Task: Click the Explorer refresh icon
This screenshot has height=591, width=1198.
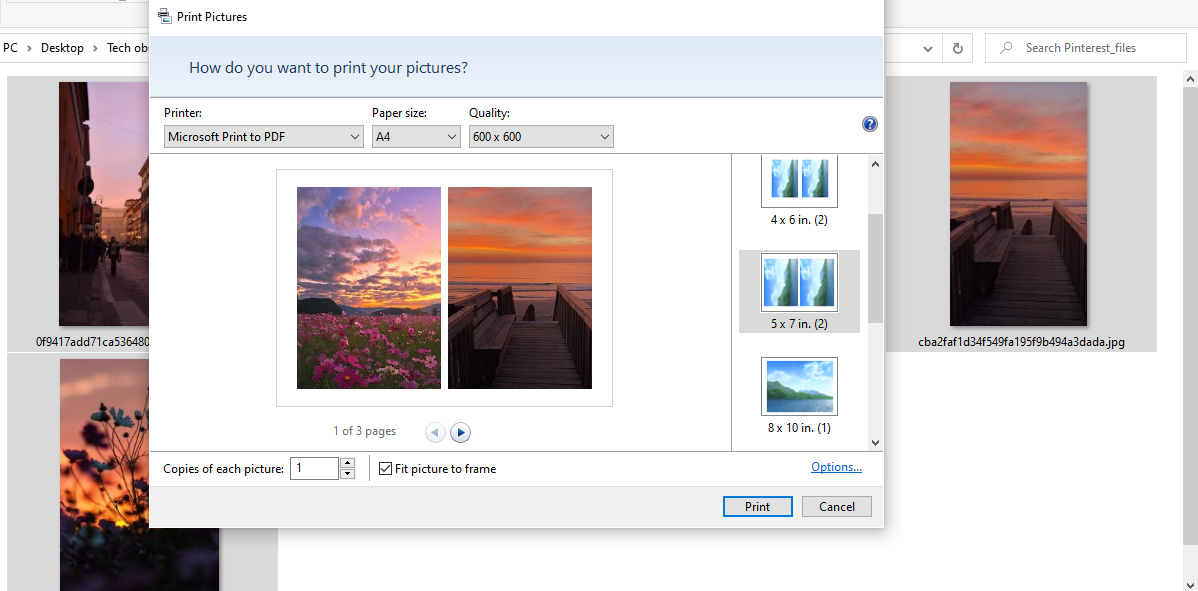Action: (957, 48)
